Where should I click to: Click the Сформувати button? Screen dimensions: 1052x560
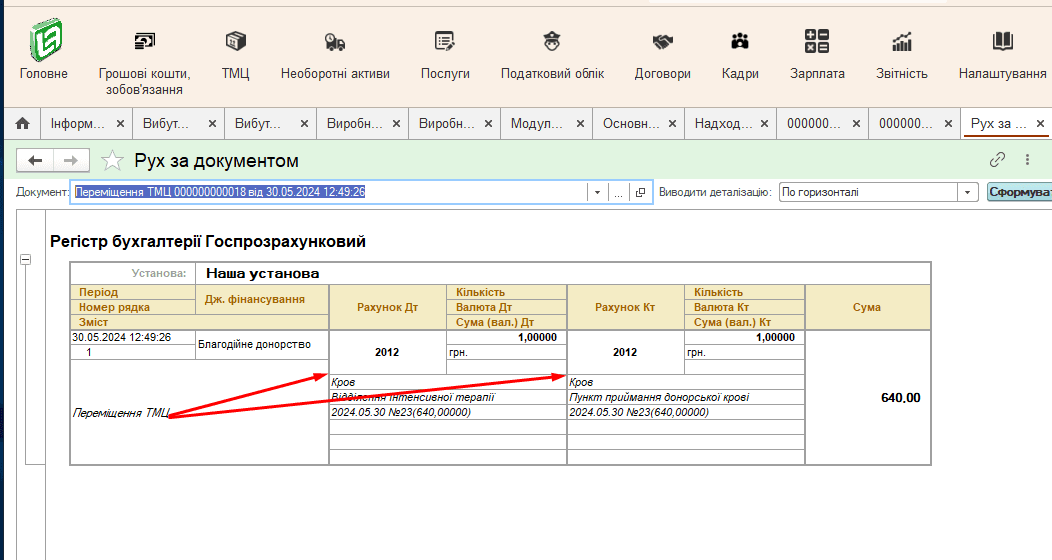[1018, 193]
